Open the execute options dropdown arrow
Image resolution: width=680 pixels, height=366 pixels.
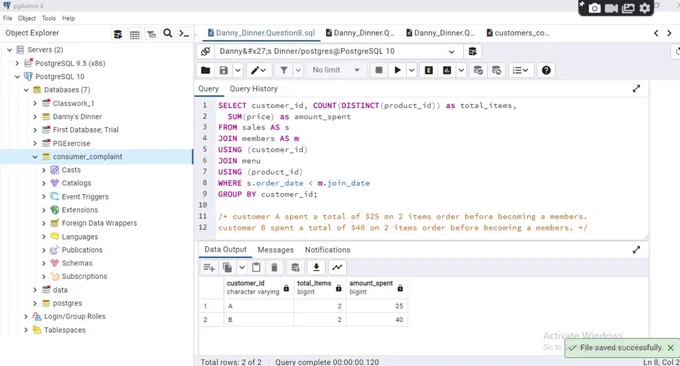(412, 70)
